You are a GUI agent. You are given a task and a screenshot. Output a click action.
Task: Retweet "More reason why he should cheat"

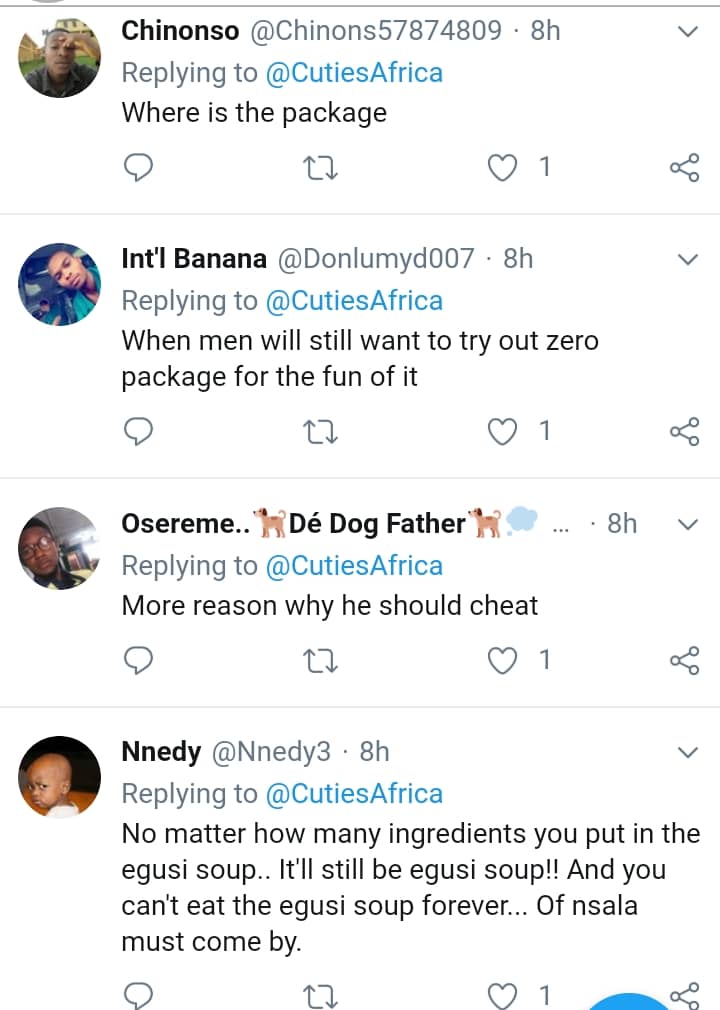pos(320,660)
